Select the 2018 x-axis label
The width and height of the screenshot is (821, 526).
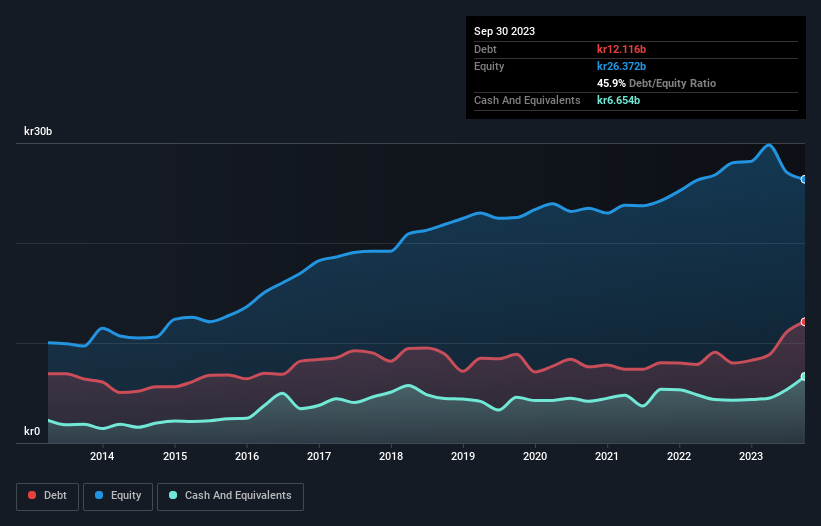click(391, 457)
